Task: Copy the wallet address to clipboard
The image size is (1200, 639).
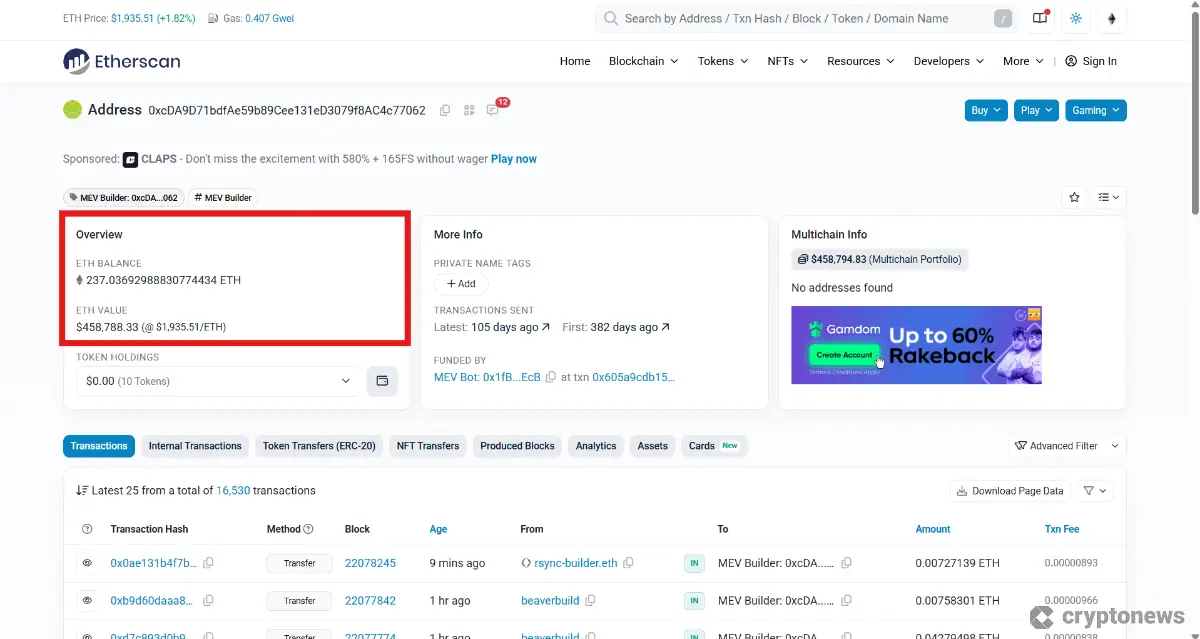Action: click(x=444, y=110)
